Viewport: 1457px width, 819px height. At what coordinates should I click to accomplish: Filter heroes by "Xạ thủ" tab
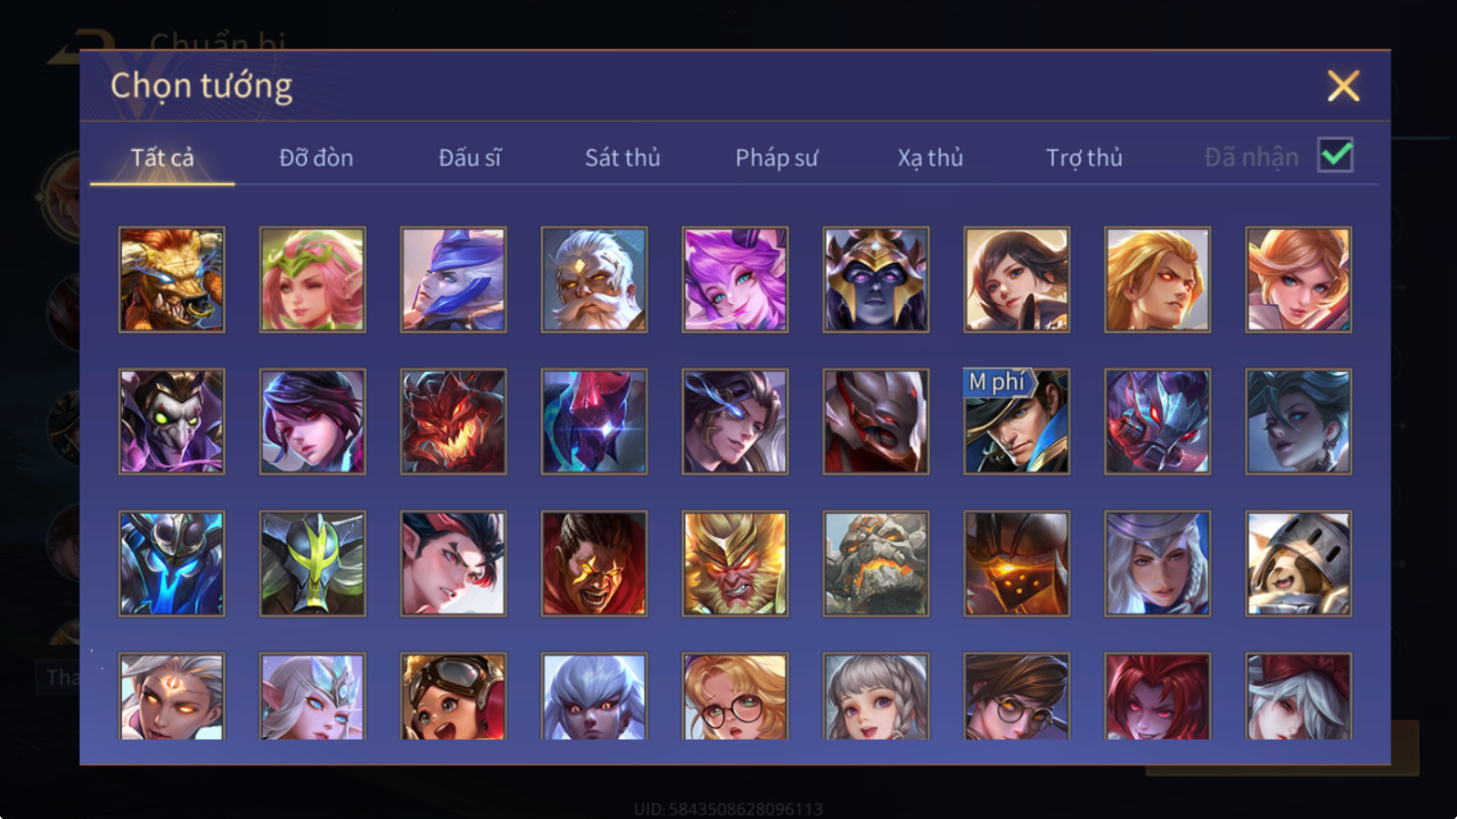point(930,158)
